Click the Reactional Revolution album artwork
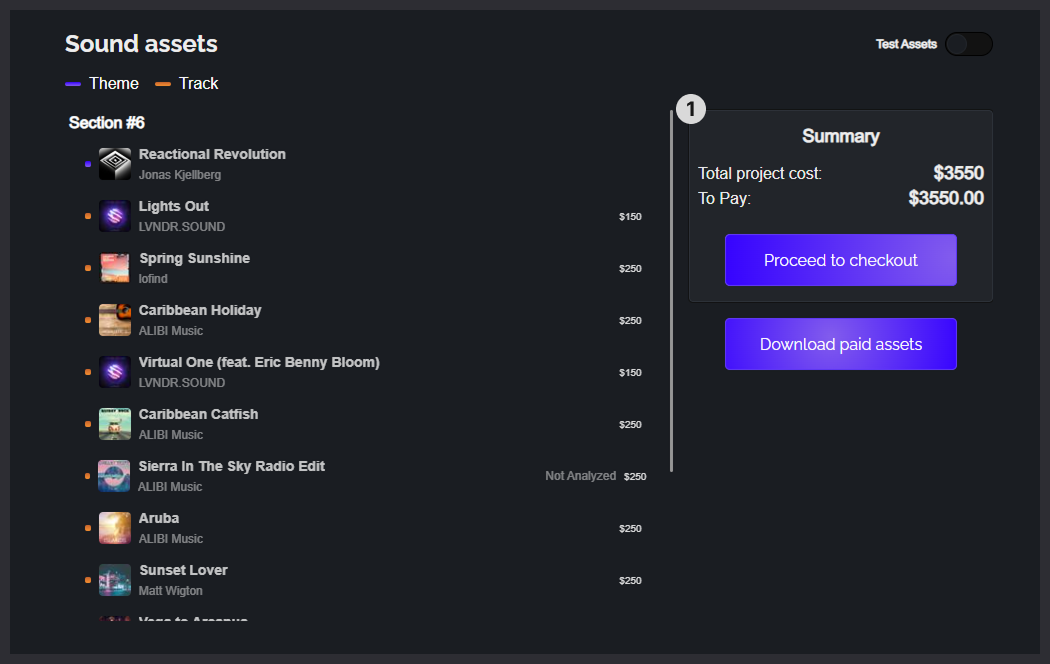Viewport: 1050px width, 664px height. (115, 164)
